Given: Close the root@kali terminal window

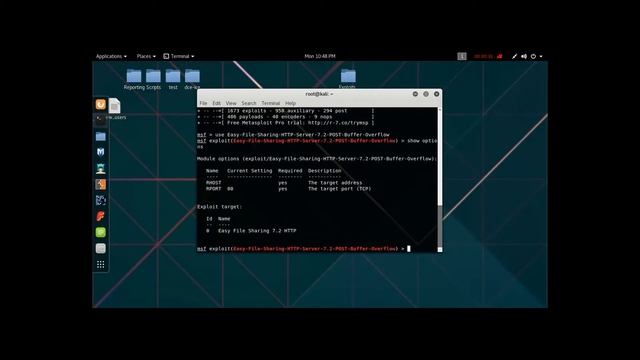Looking at the screenshot, I should tap(436, 94).
